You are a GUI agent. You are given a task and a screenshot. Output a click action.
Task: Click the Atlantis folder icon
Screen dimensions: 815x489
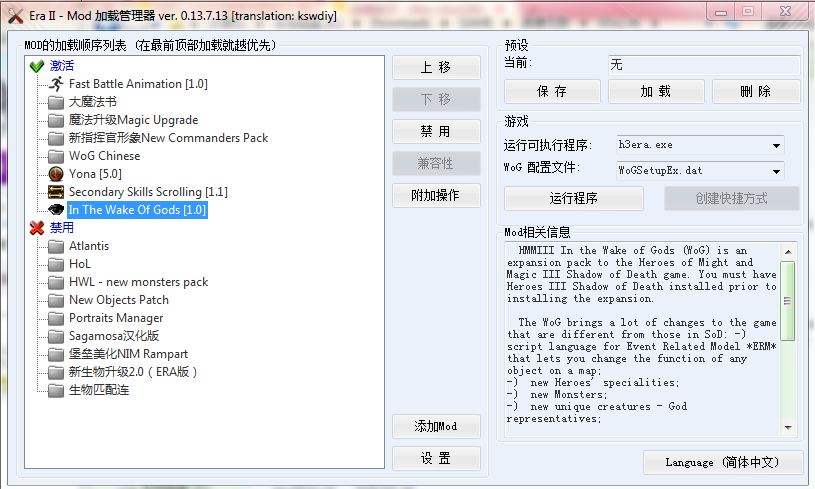pos(56,246)
